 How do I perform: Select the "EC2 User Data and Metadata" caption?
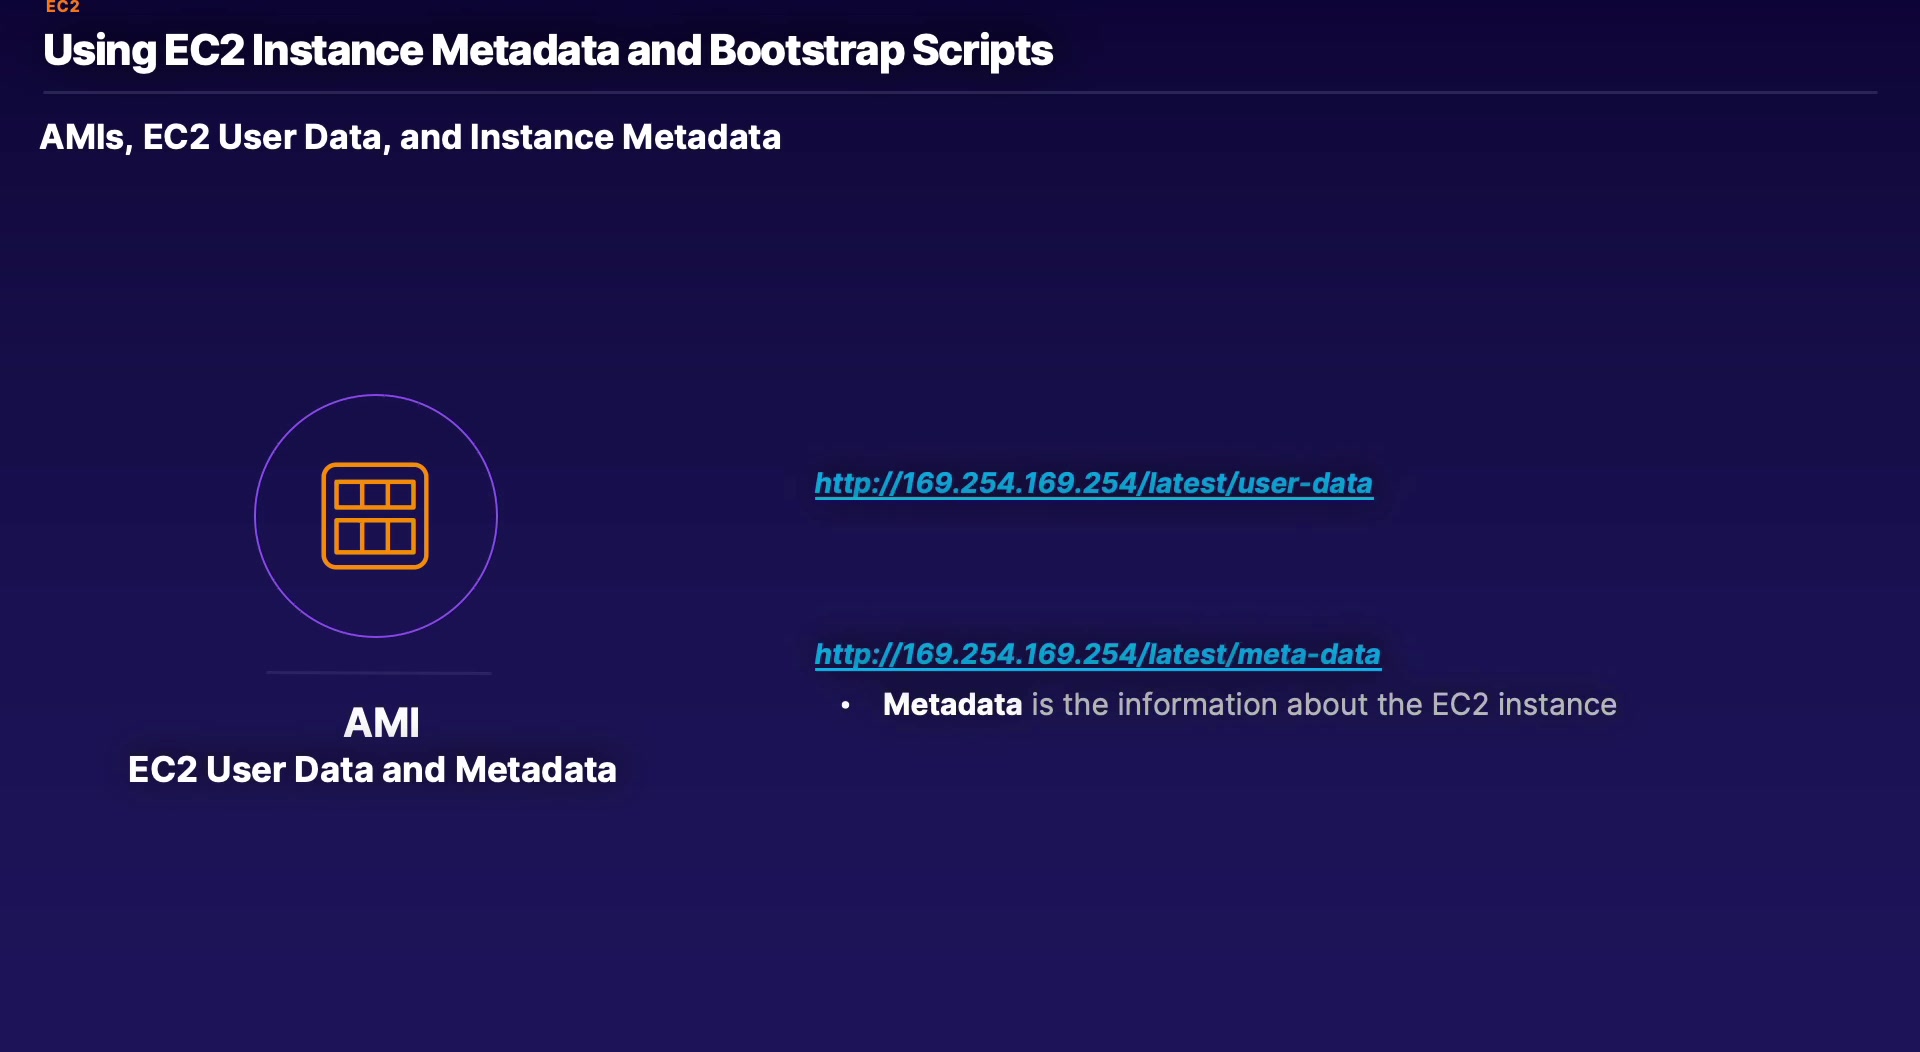(372, 769)
